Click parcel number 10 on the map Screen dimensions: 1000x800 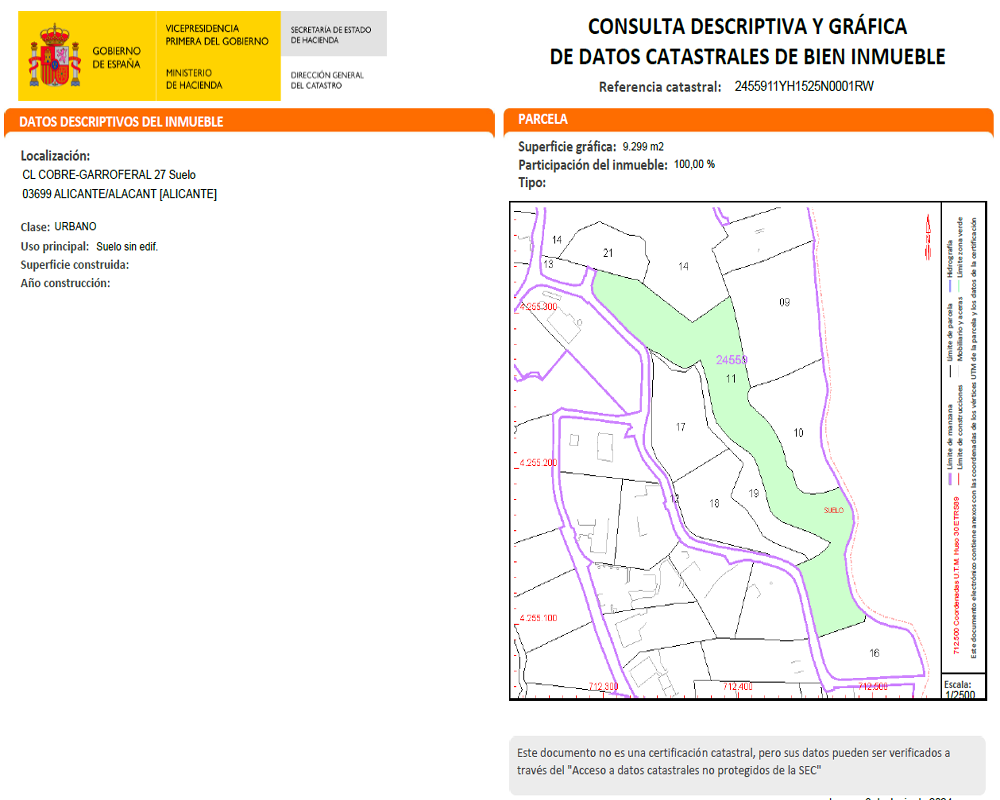[798, 433]
